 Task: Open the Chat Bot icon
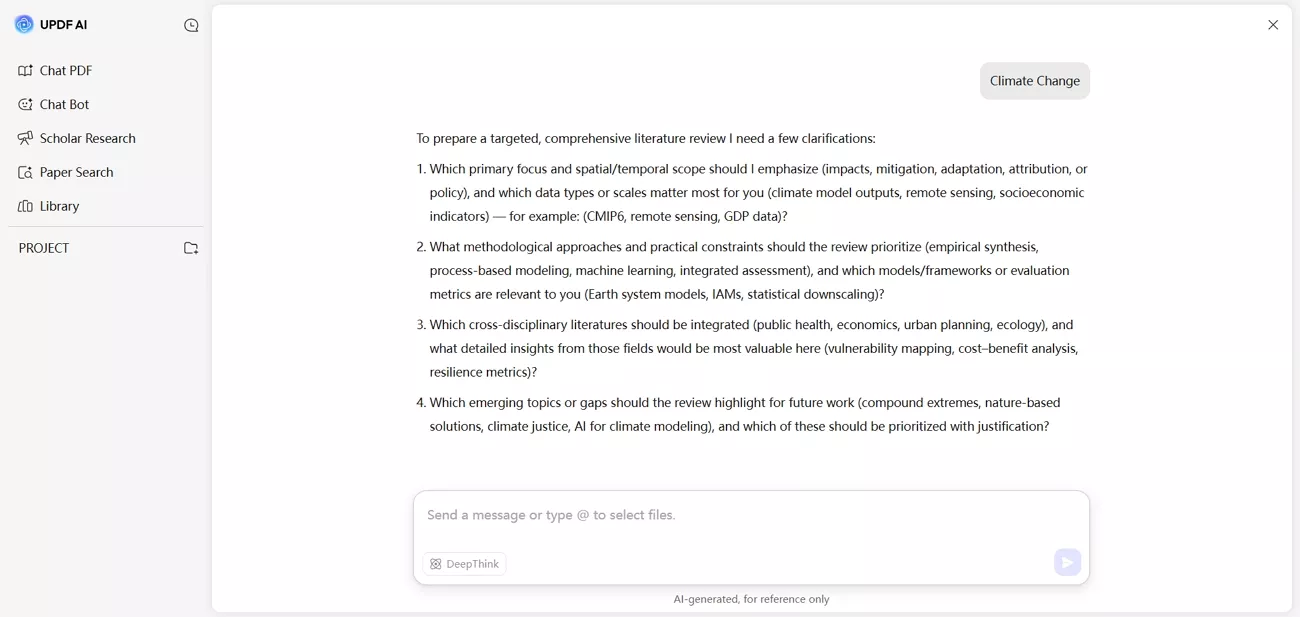click(24, 104)
